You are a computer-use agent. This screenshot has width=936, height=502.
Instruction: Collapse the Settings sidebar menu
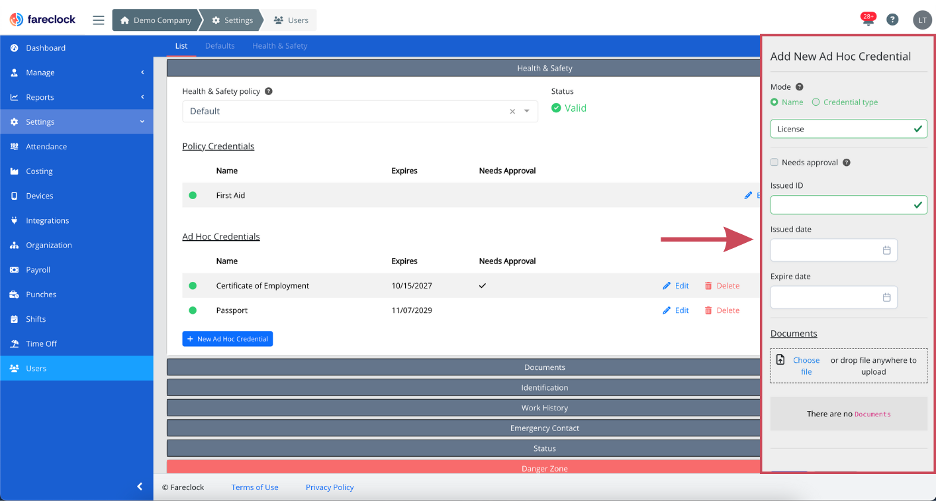pyautogui.click(x=76, y=122)
